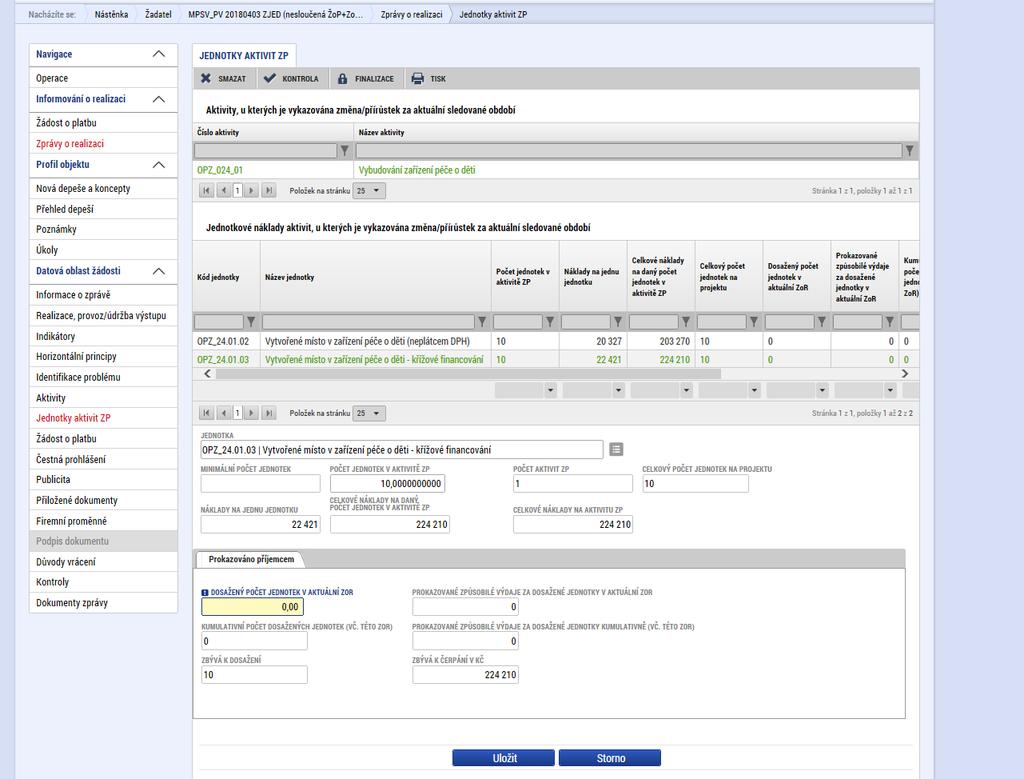1024x779 pixels.
Task: Click filter icon for Kód jednotky column
Action: (251, 321)
